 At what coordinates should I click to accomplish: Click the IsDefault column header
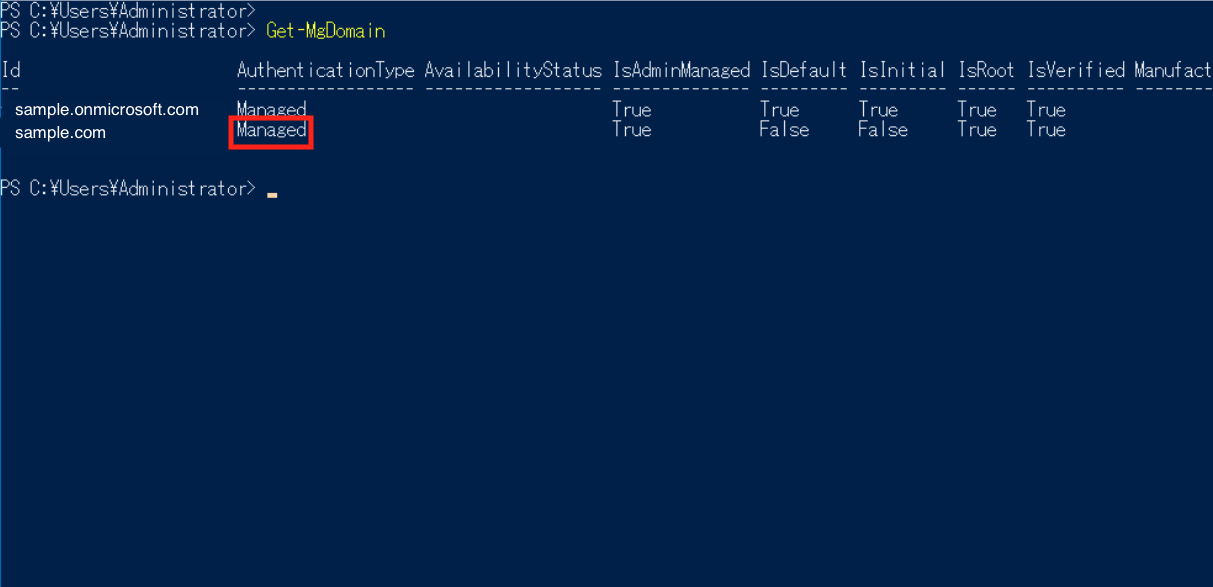(x=804, y=71)
